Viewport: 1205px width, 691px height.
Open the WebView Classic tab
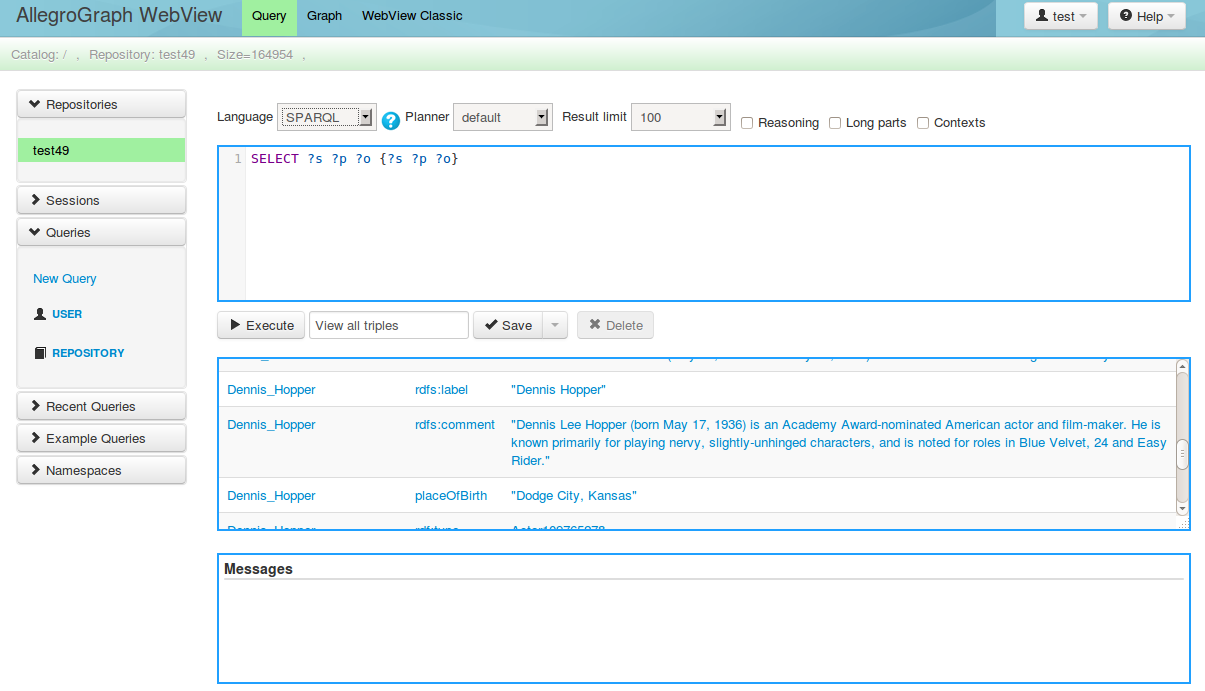pos(412,16)
